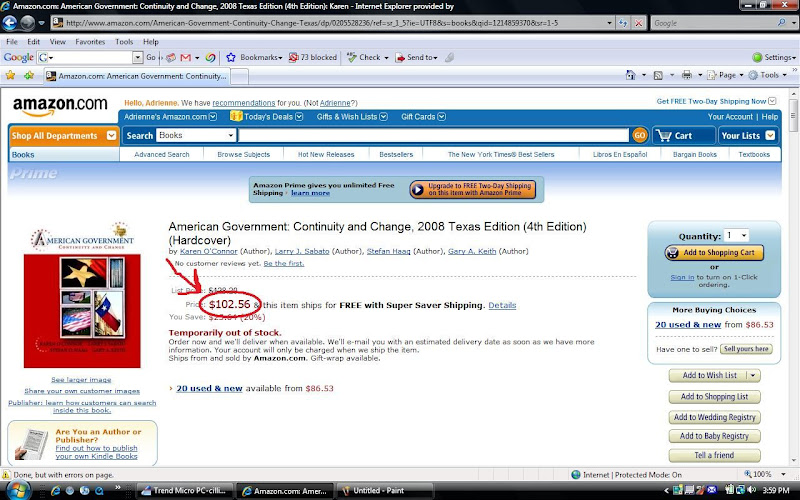Click the page vertical scrollbar
Screen dimensions: 800x500
point(793,278)
